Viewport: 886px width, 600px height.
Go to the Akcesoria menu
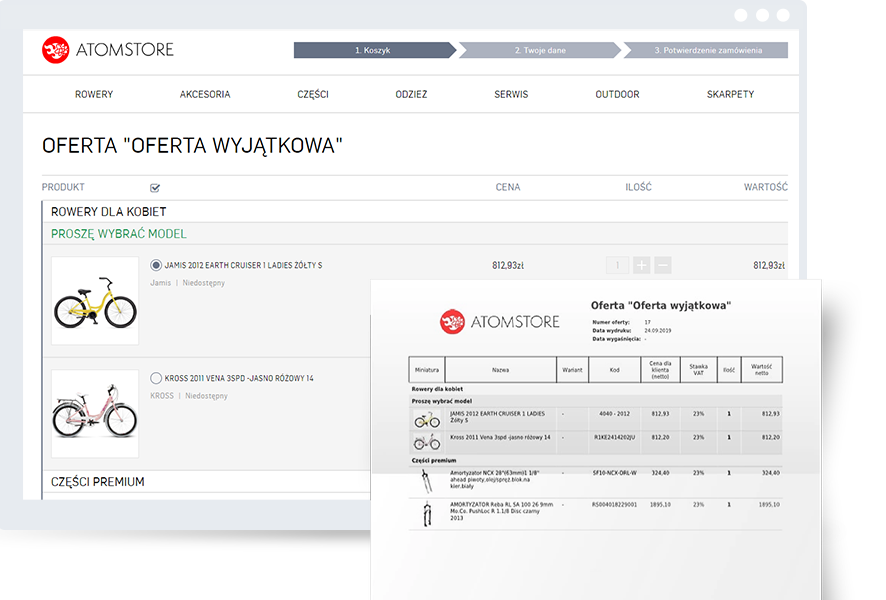click(205, 95)
